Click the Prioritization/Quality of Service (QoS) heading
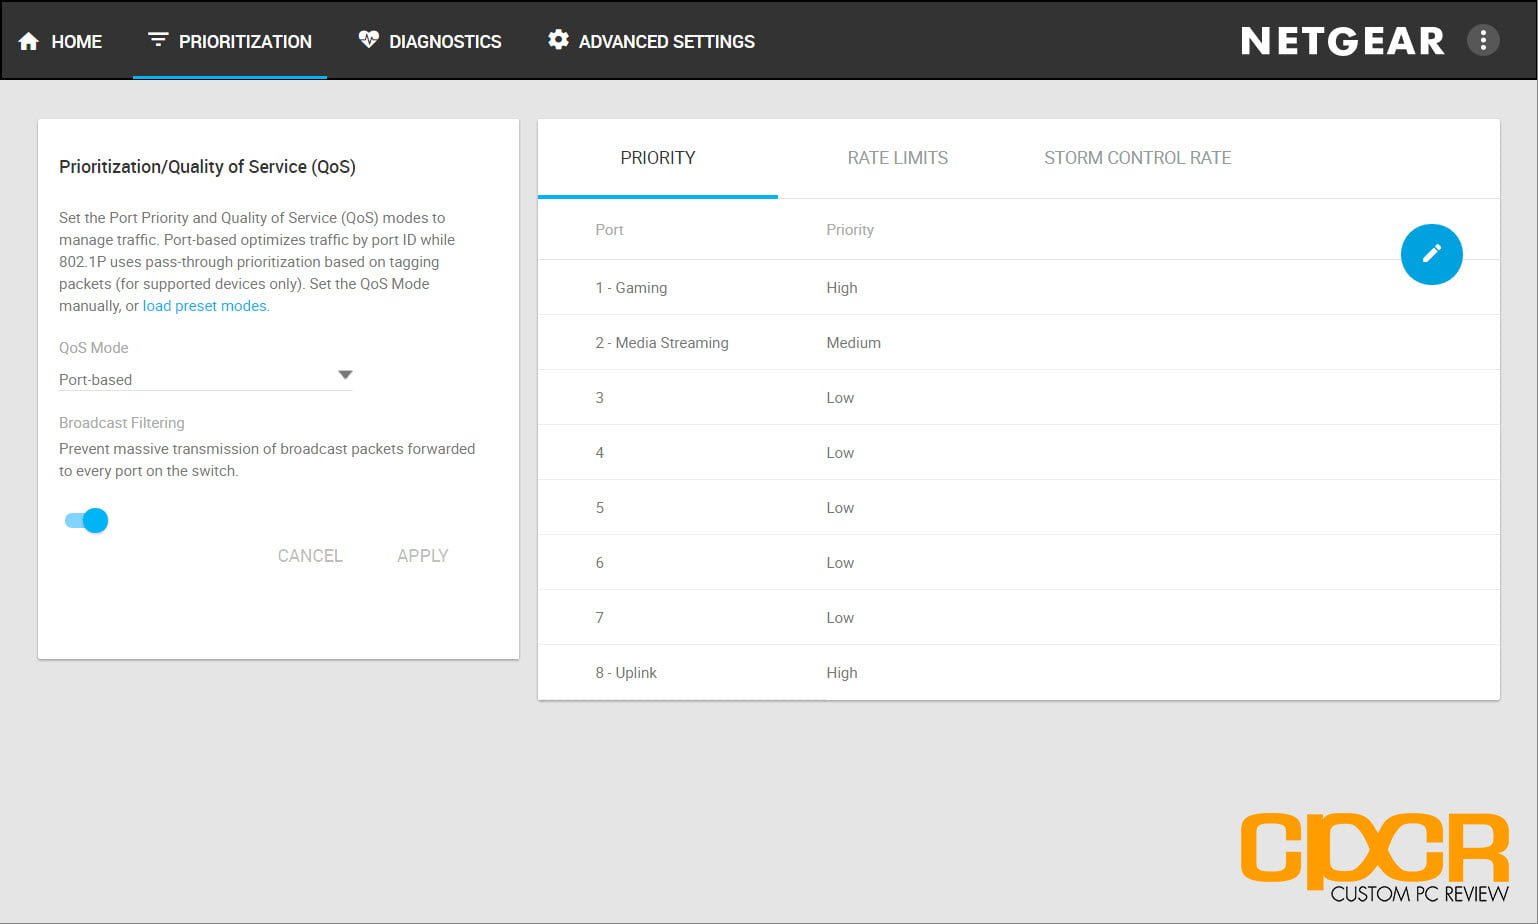 click(207, 167)
